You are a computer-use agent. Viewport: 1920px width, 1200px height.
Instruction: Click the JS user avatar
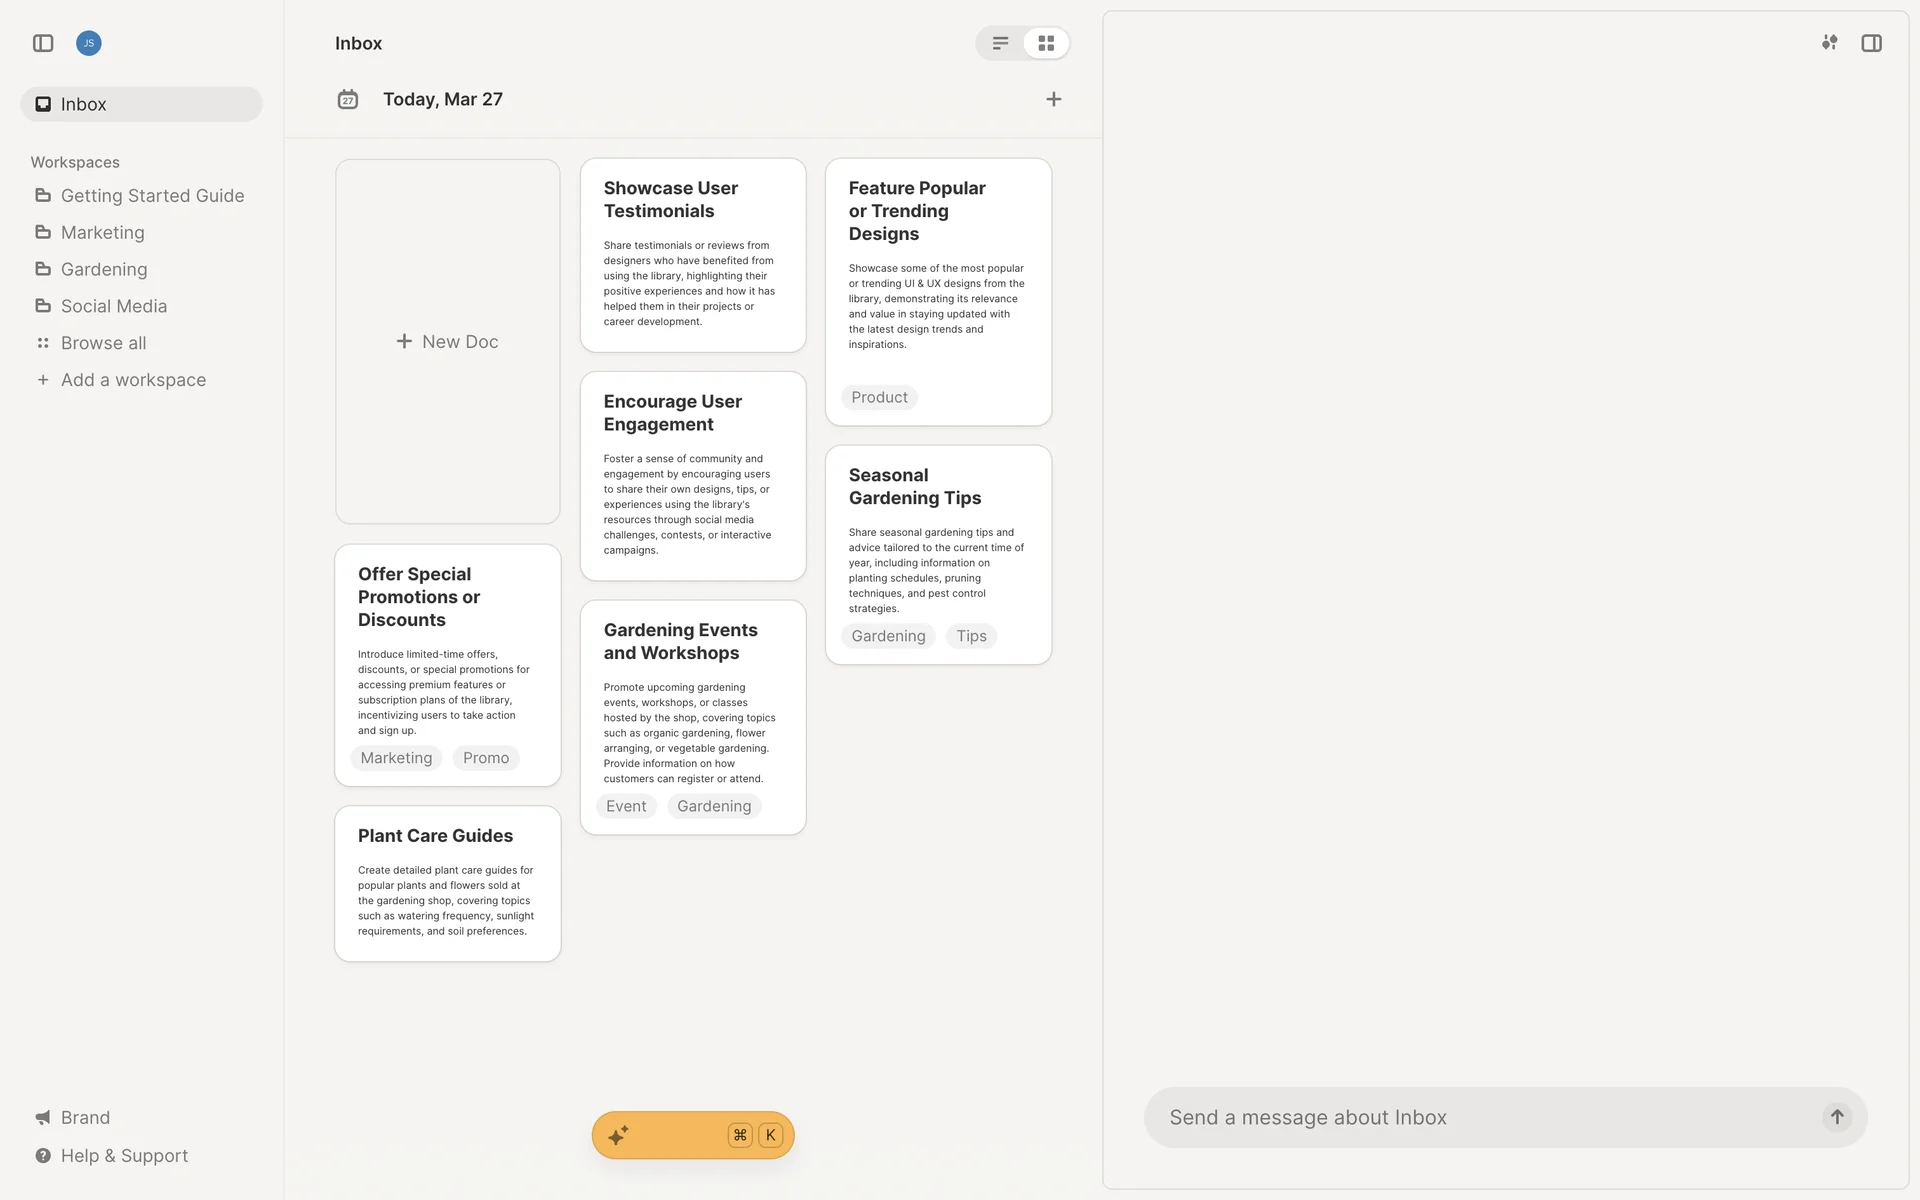pyautogui.click(x=89, y=43)
